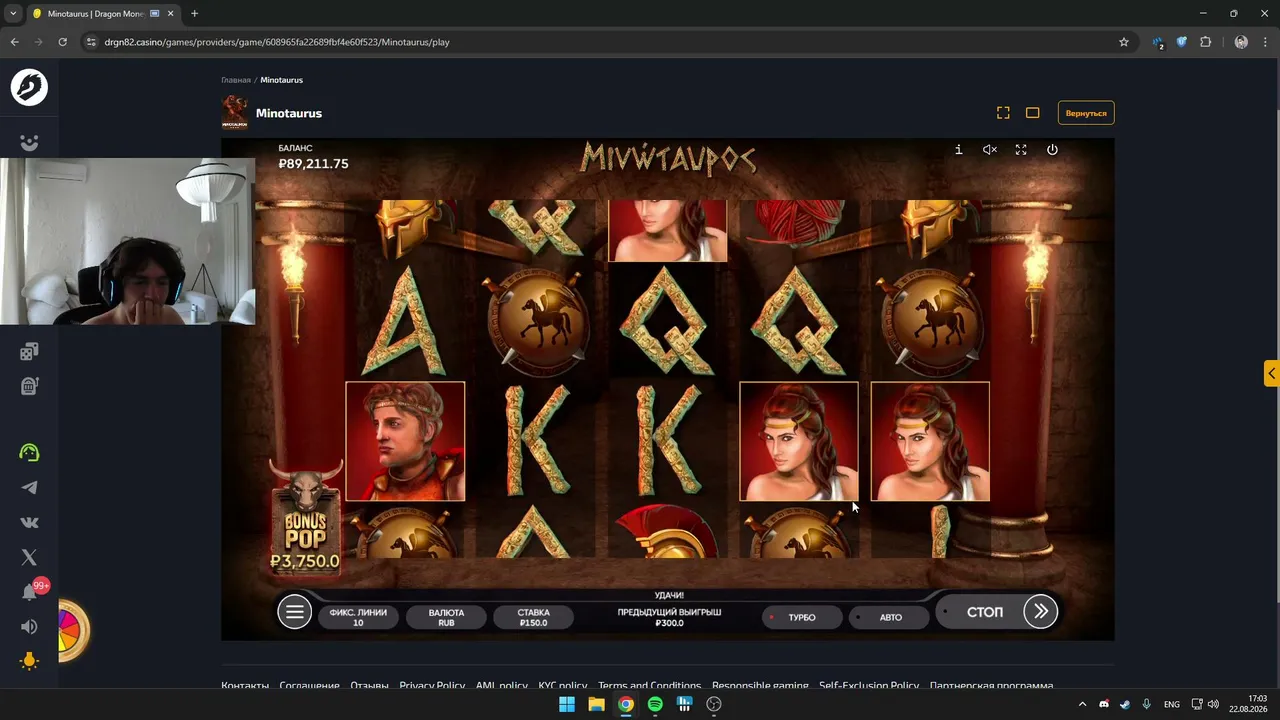The height and width of the screenshot is (720, 1280).
Task: Click the double-arrow spin button
Action: (x=1041, y=611)
